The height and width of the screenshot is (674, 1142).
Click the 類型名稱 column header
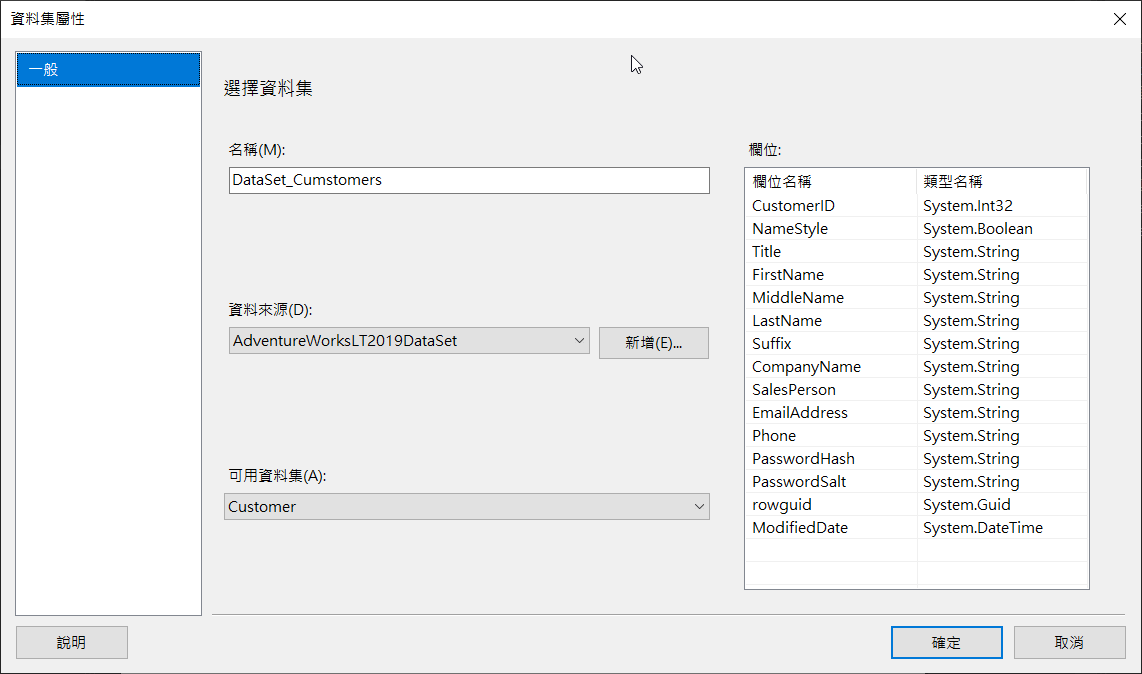(x=1000, y=182)
